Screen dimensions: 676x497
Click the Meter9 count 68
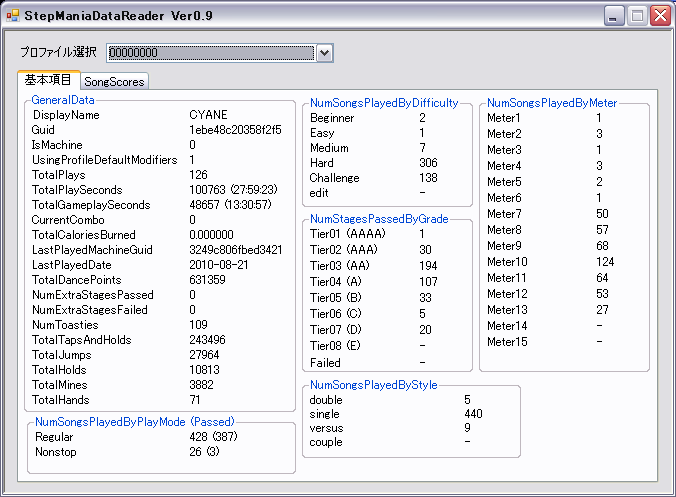coord(602,246)
